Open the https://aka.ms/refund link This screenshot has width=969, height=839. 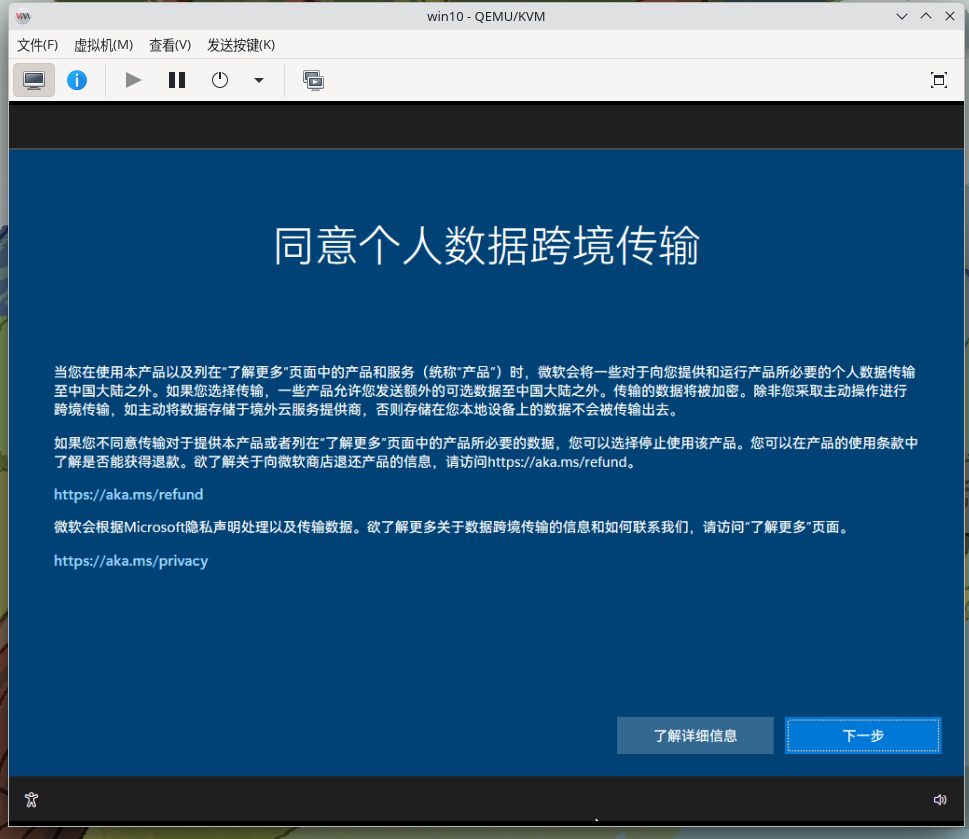click(129, 495)
